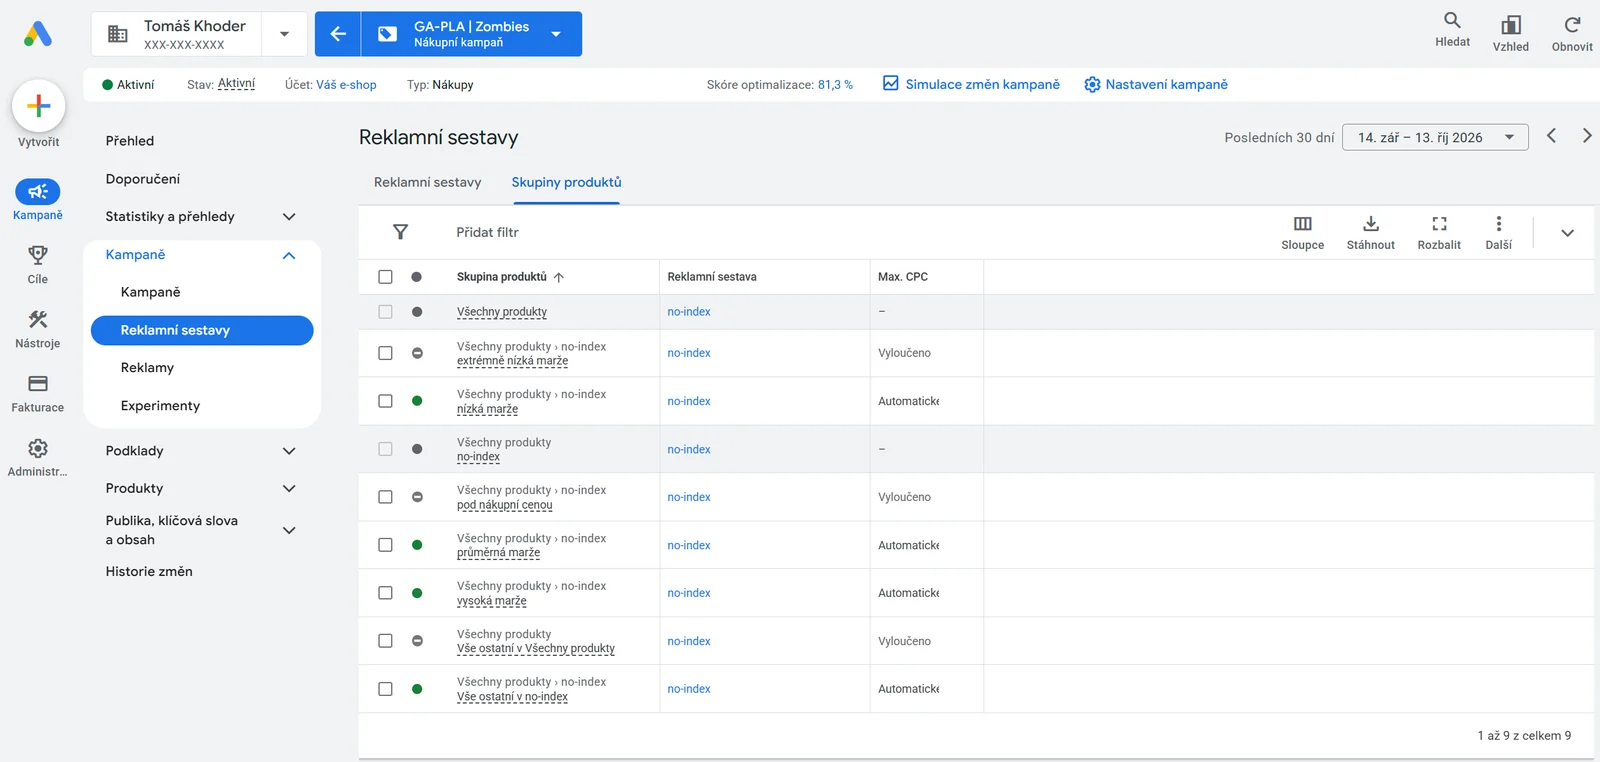This screenshot has width=1600, height=762.
Task: Click the blue back arrow button
Action: pos(338,34)
